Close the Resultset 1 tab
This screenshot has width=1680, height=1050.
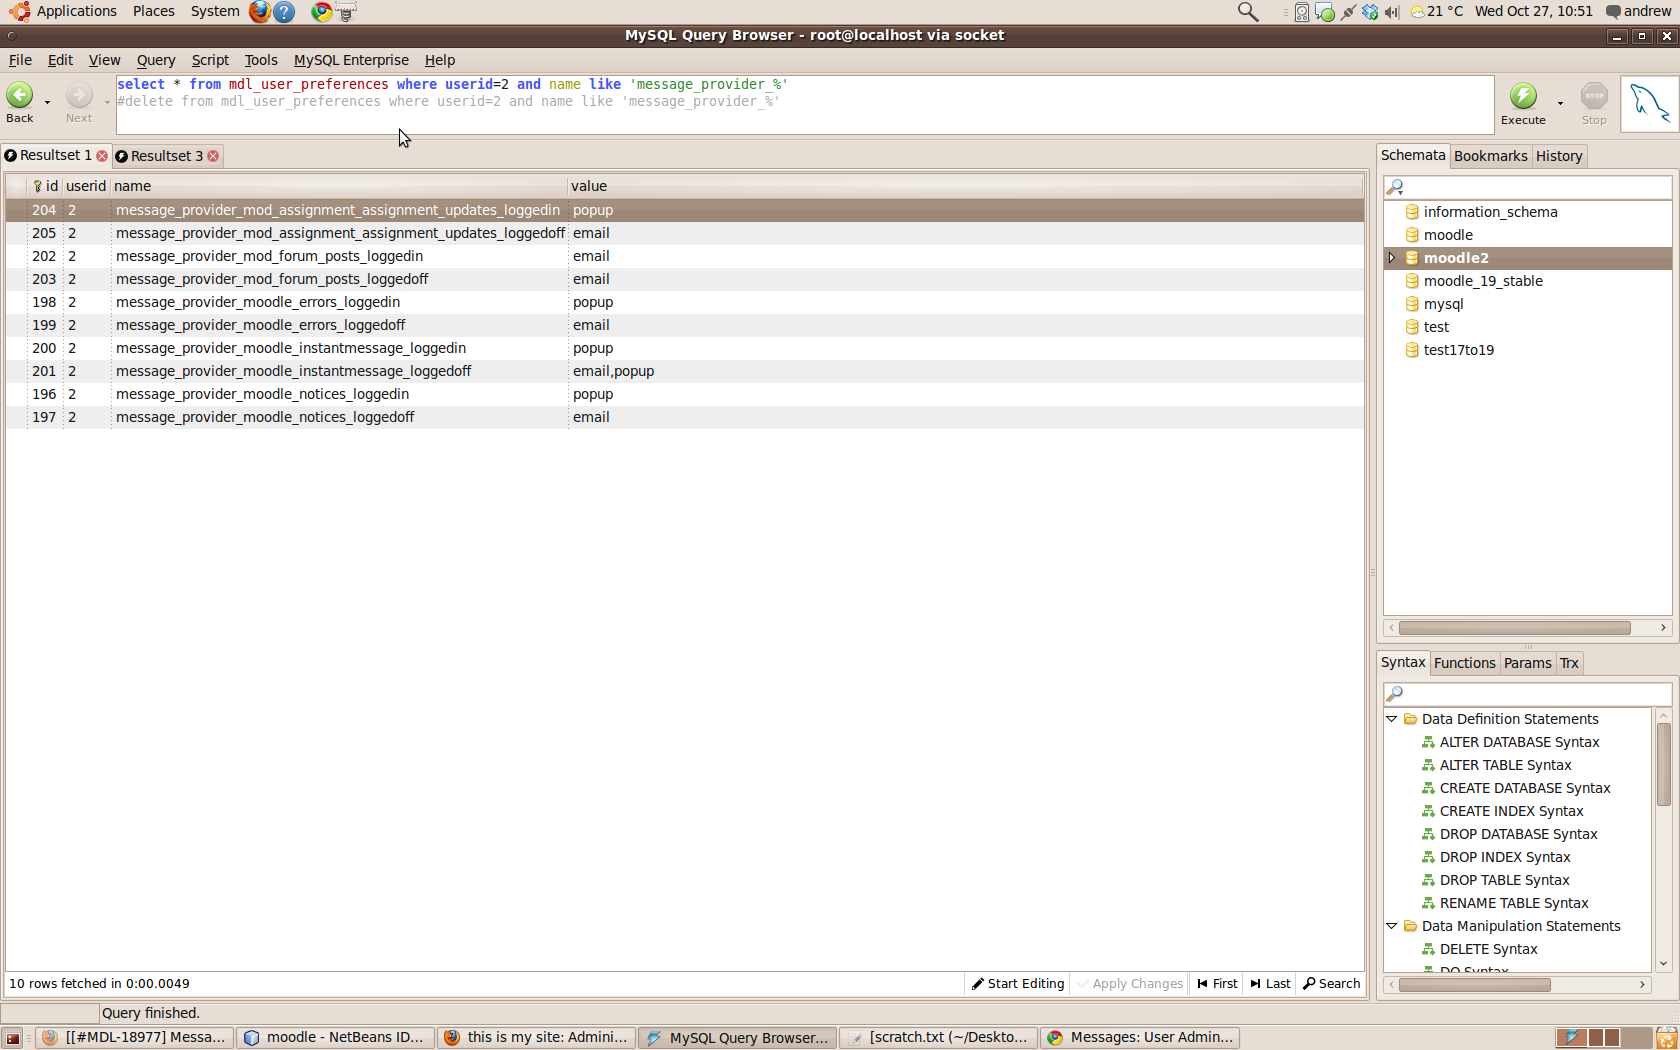[x=102, y=156]
